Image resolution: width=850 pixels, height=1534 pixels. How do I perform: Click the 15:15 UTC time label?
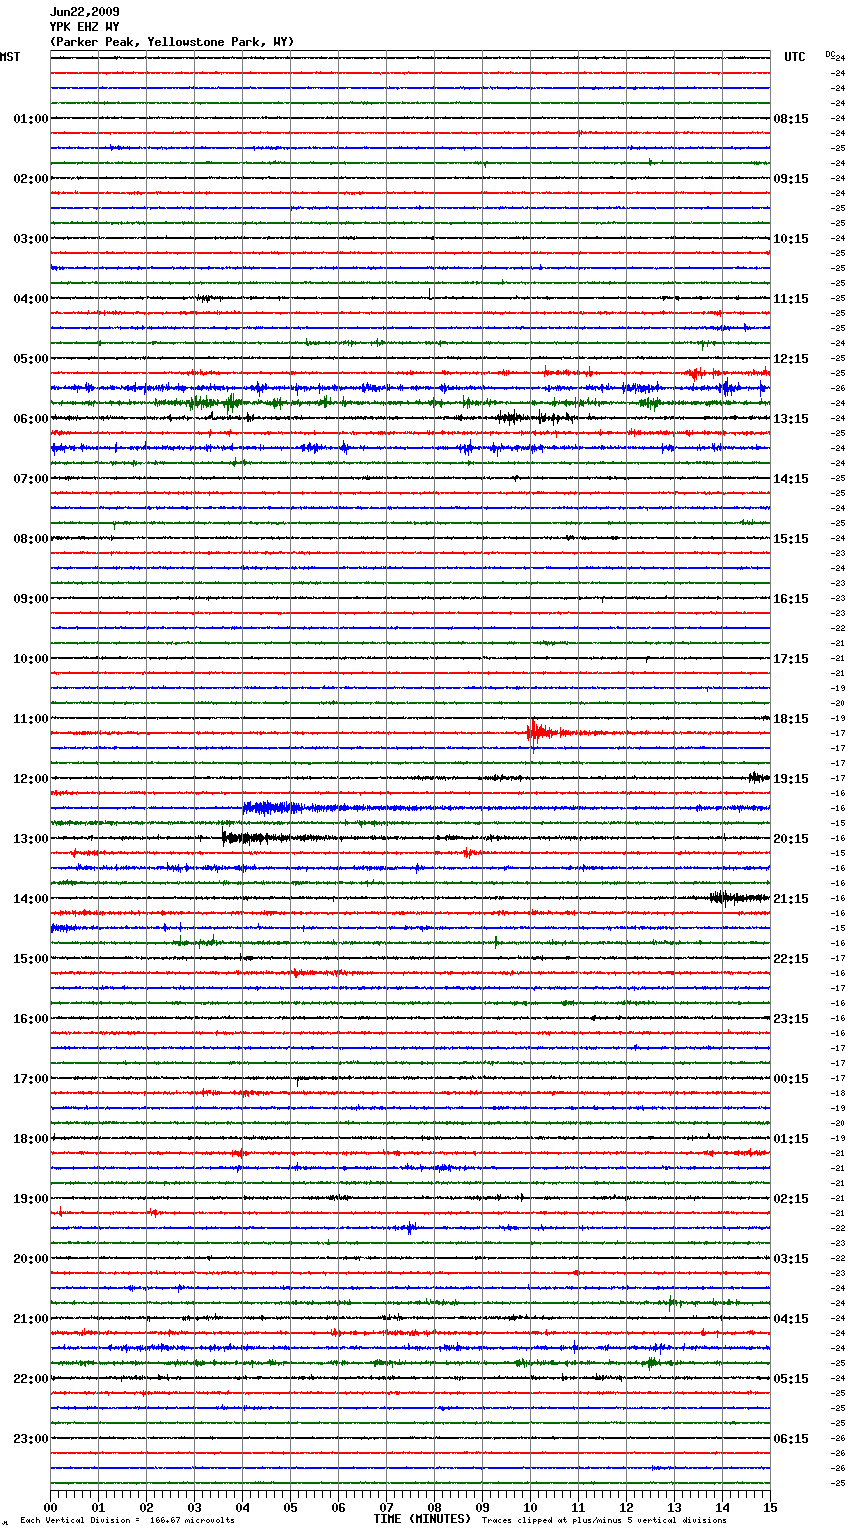pyautogui.click(x=791, y=539)
